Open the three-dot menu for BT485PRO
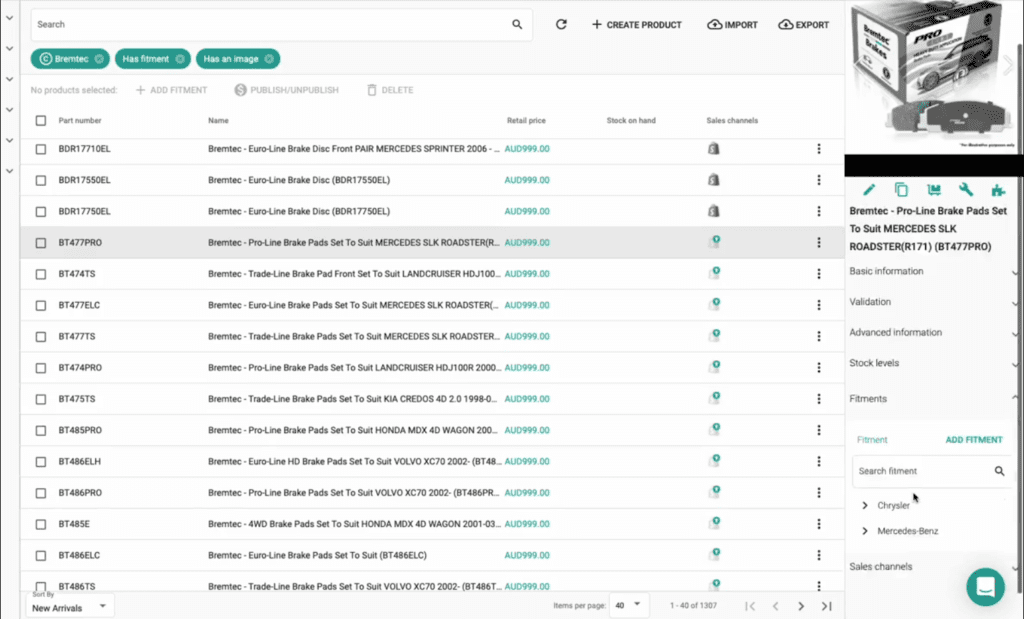The width and height of the screenshot is (1024, 619). tap(818, 430)
